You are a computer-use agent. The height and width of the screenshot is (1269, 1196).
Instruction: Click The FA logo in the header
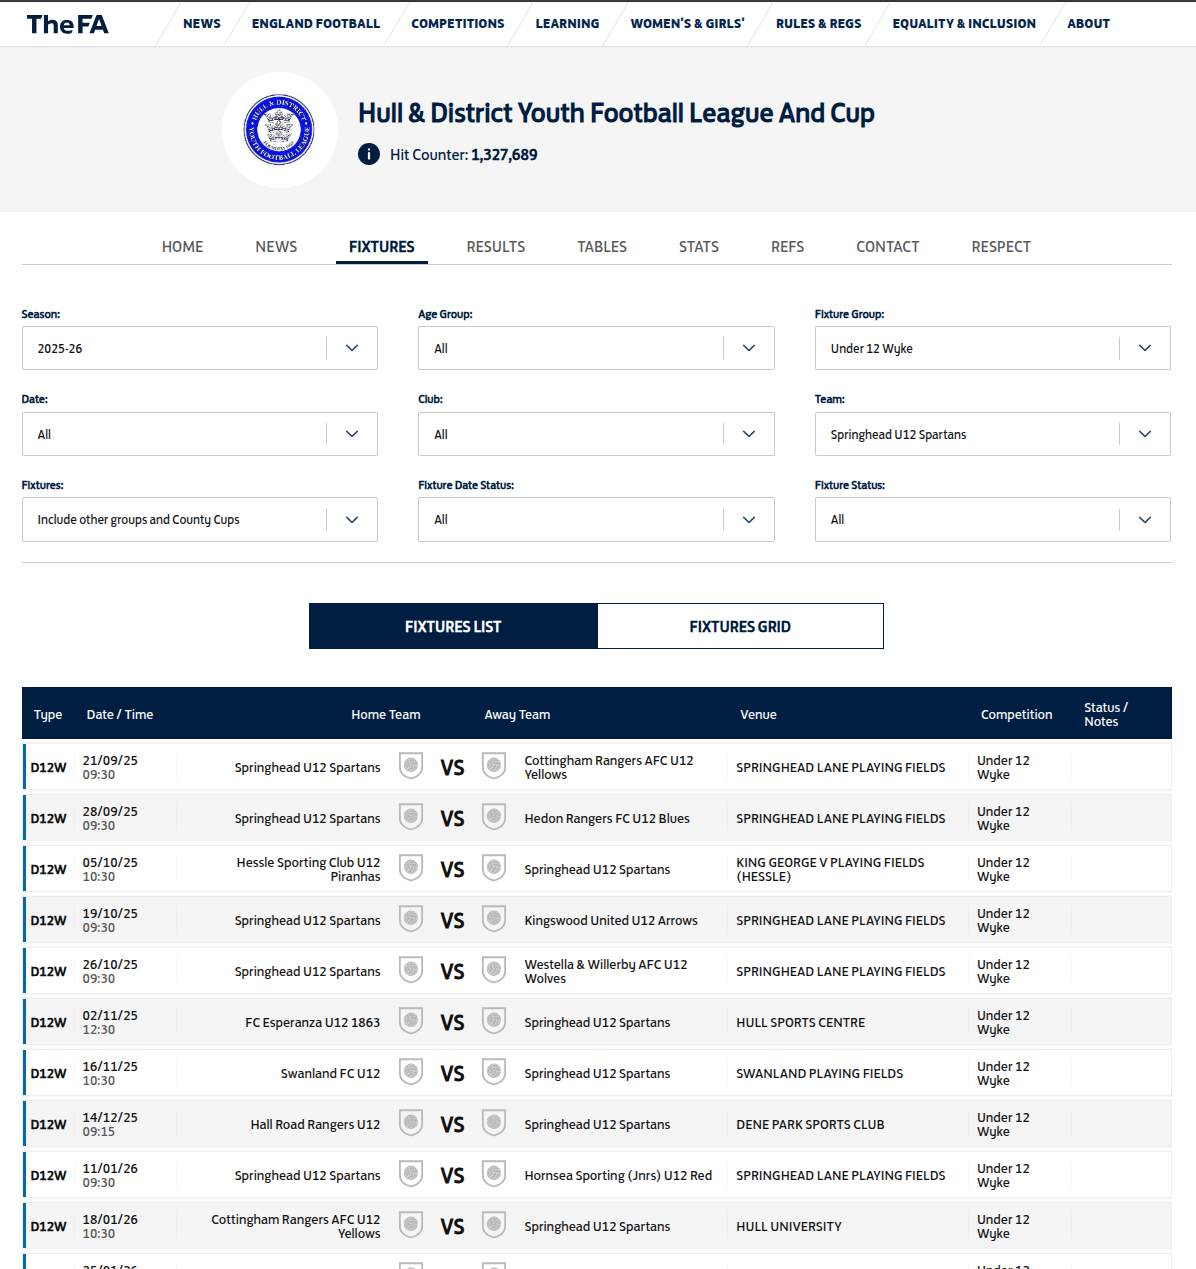[66, 23]
